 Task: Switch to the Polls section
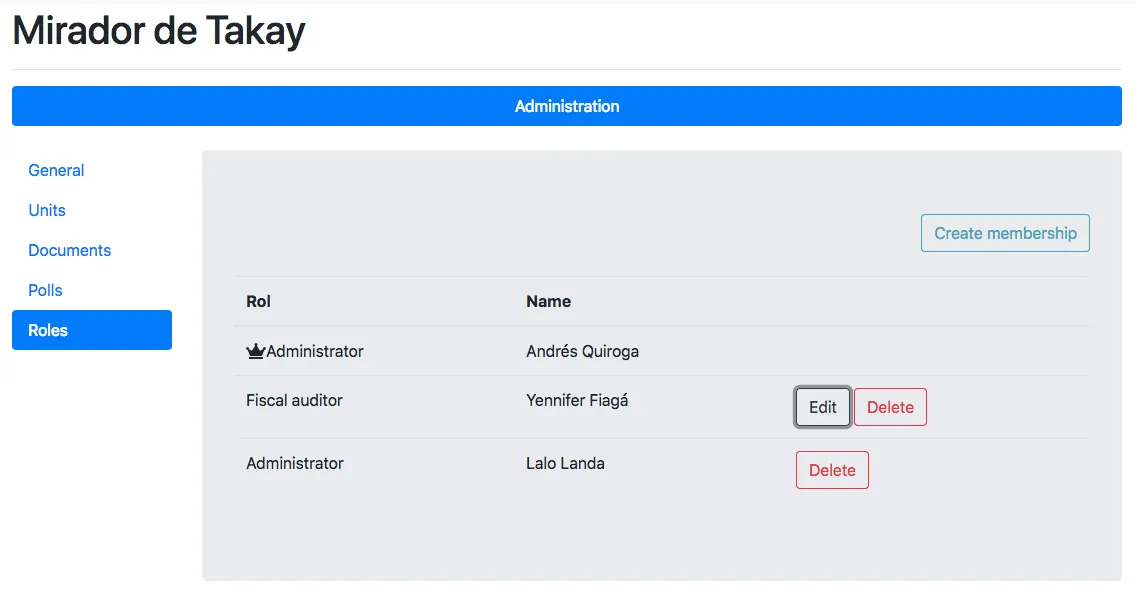pos(45,290)
